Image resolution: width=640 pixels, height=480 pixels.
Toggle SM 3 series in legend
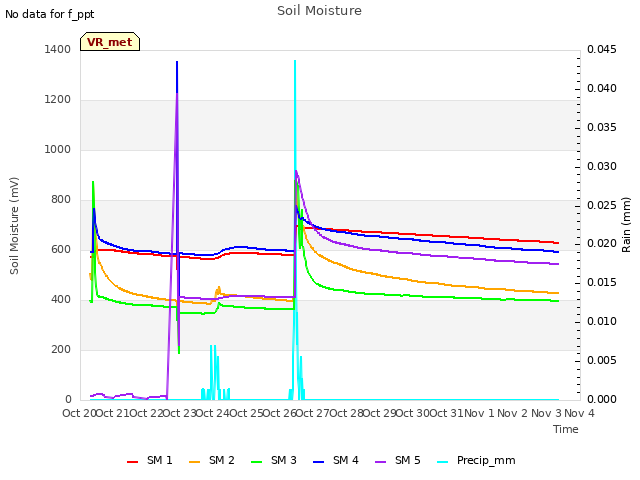(274, 460)
